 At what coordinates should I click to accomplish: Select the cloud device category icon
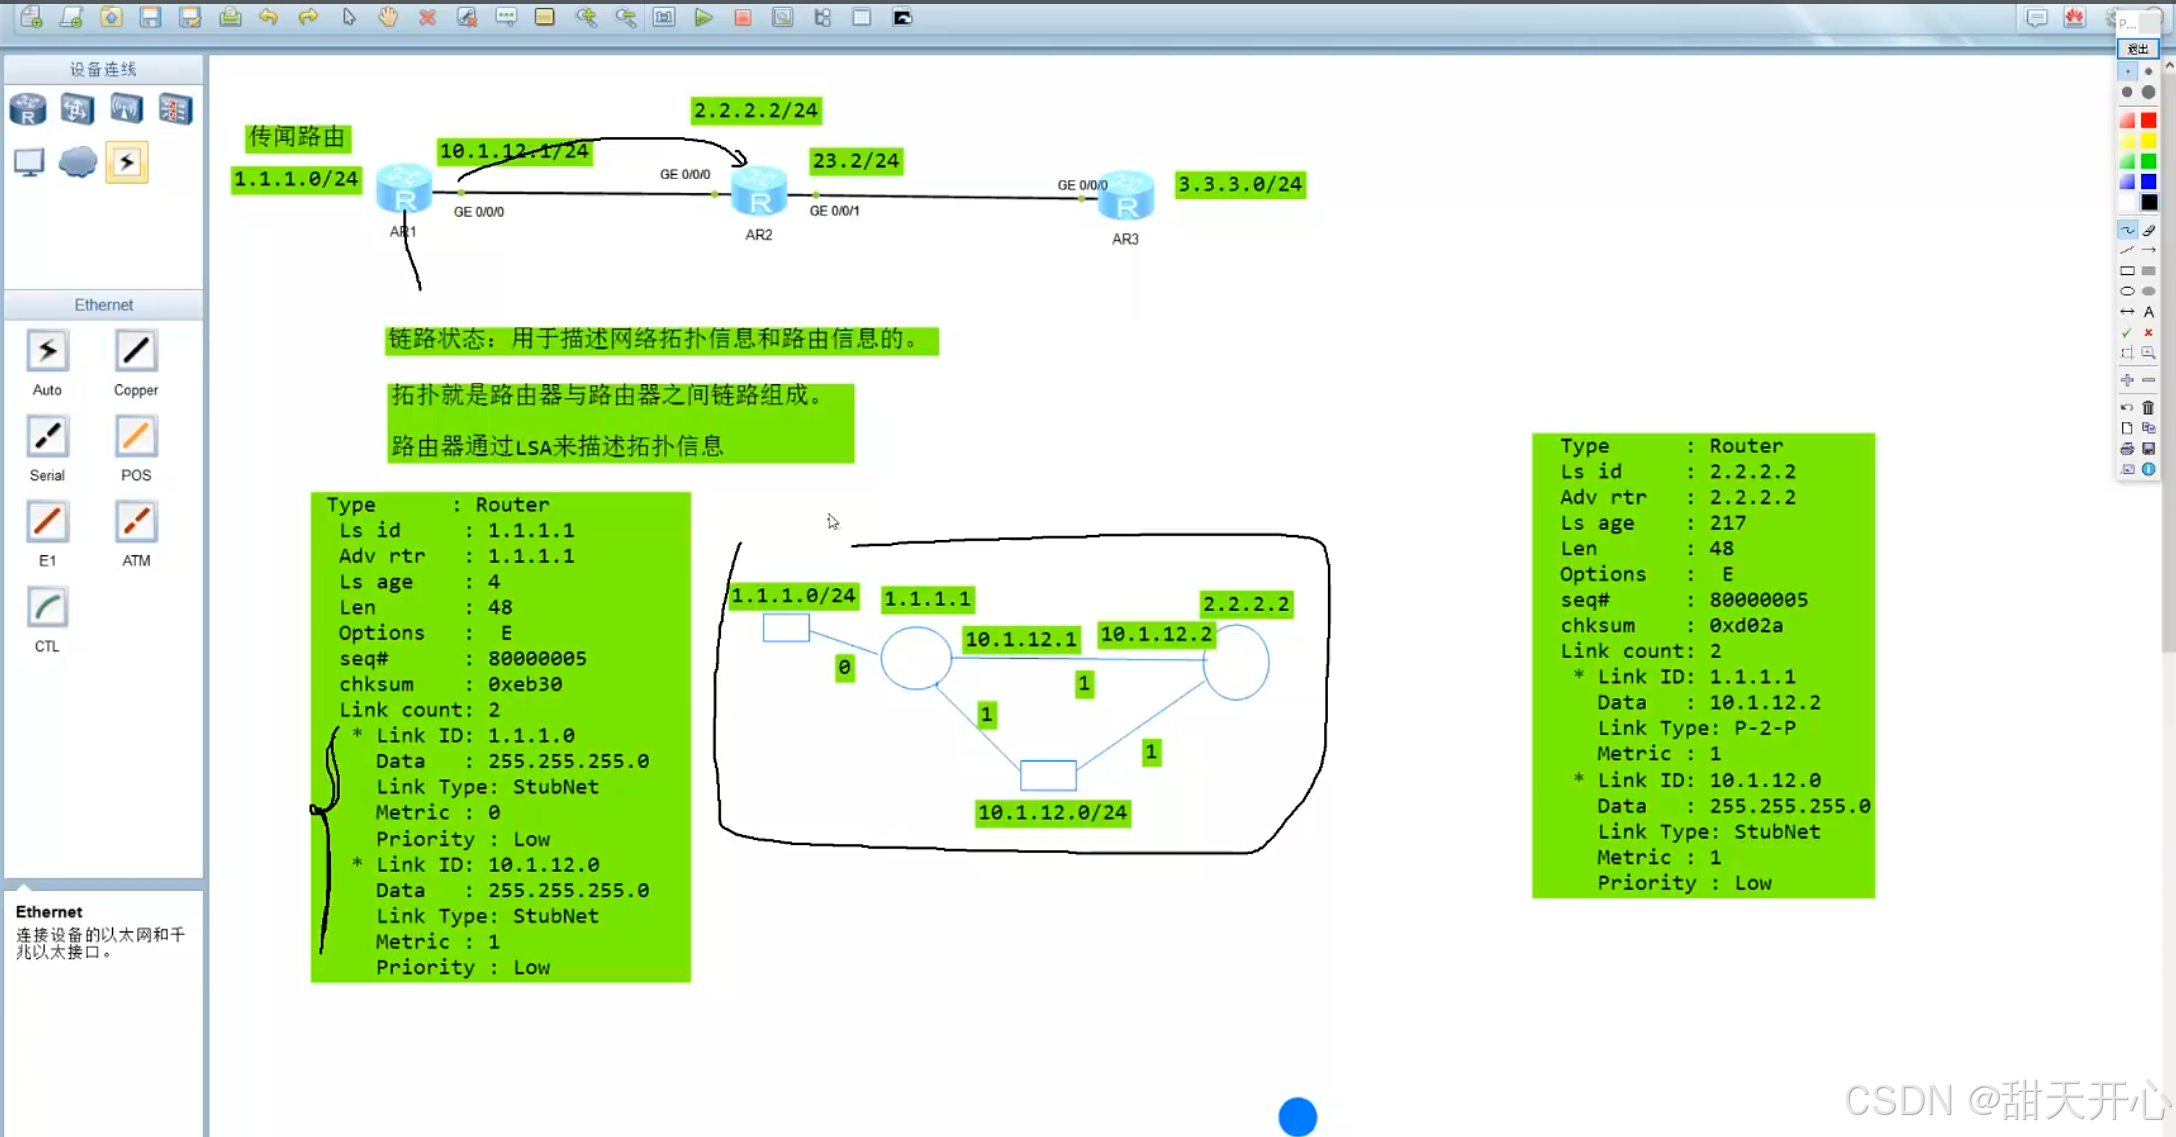pyautogui.click(x=77, y=162)
